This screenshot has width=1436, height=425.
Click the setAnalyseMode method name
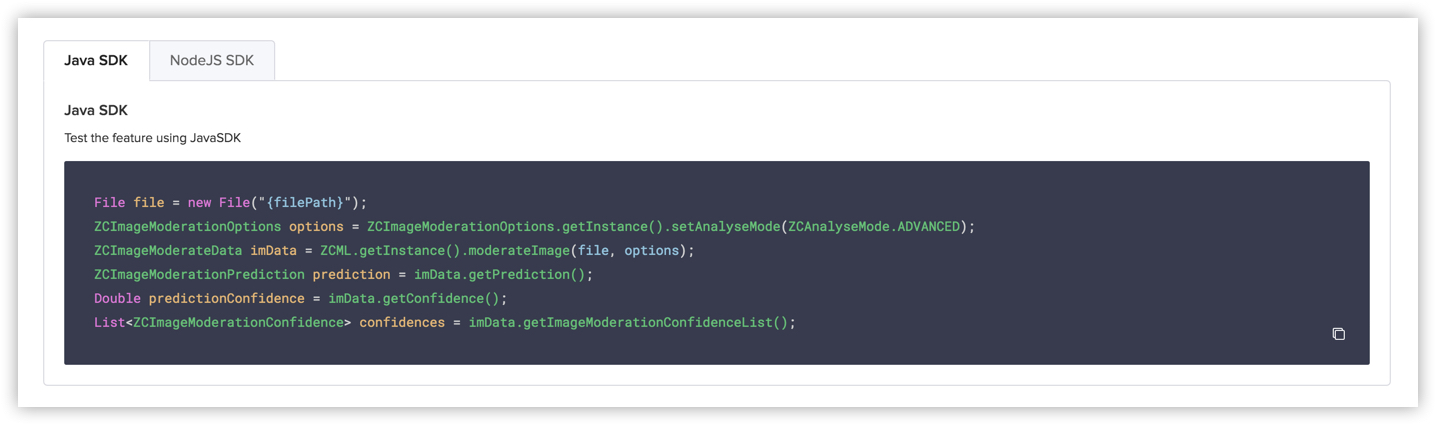pos(718,226)
